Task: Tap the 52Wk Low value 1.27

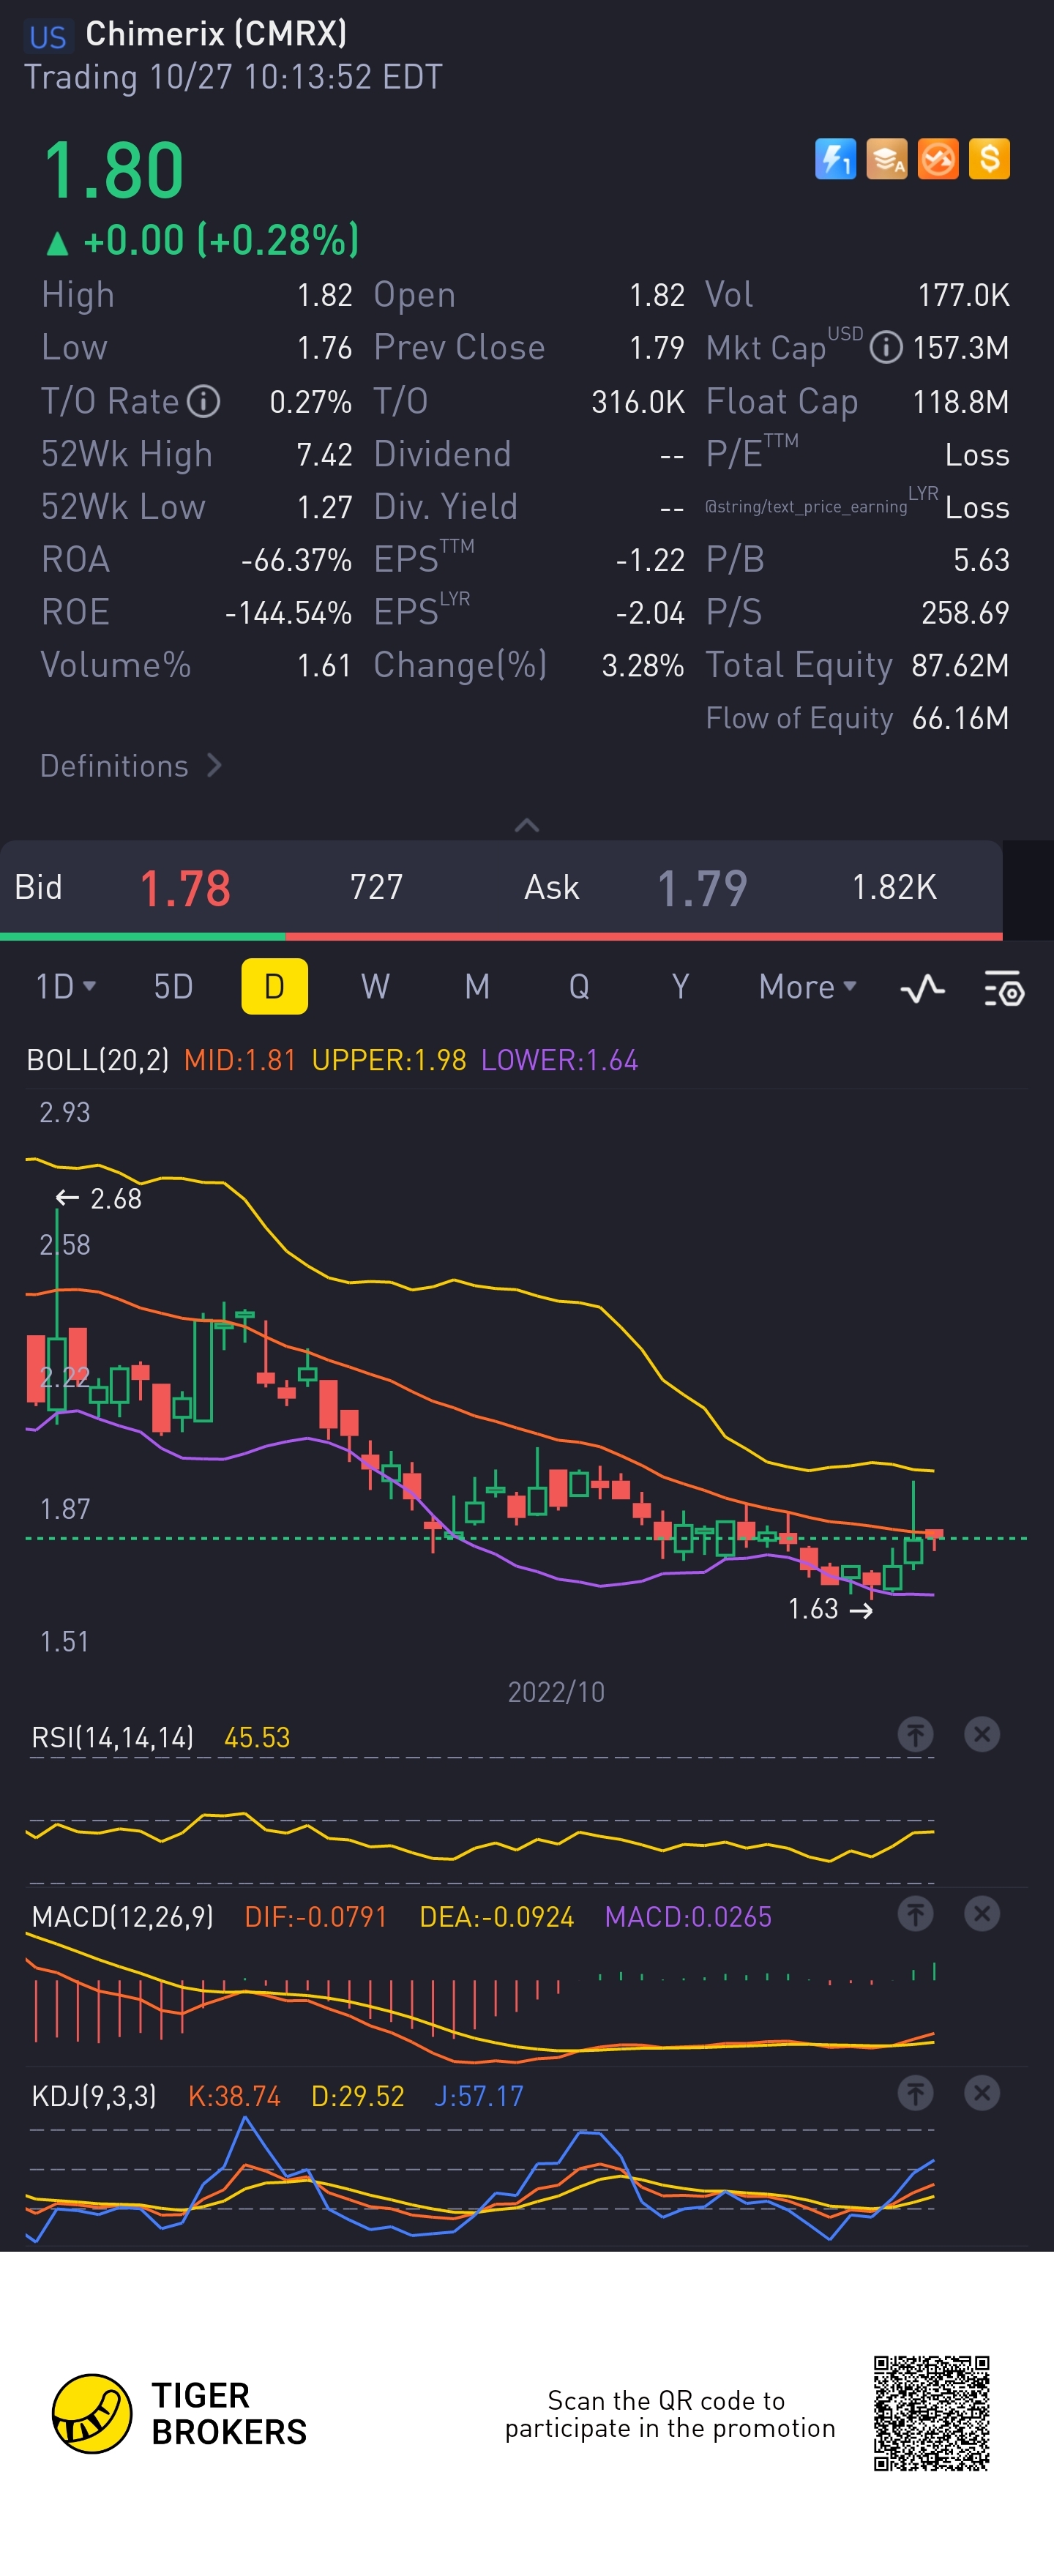Action: click(325, 508)
